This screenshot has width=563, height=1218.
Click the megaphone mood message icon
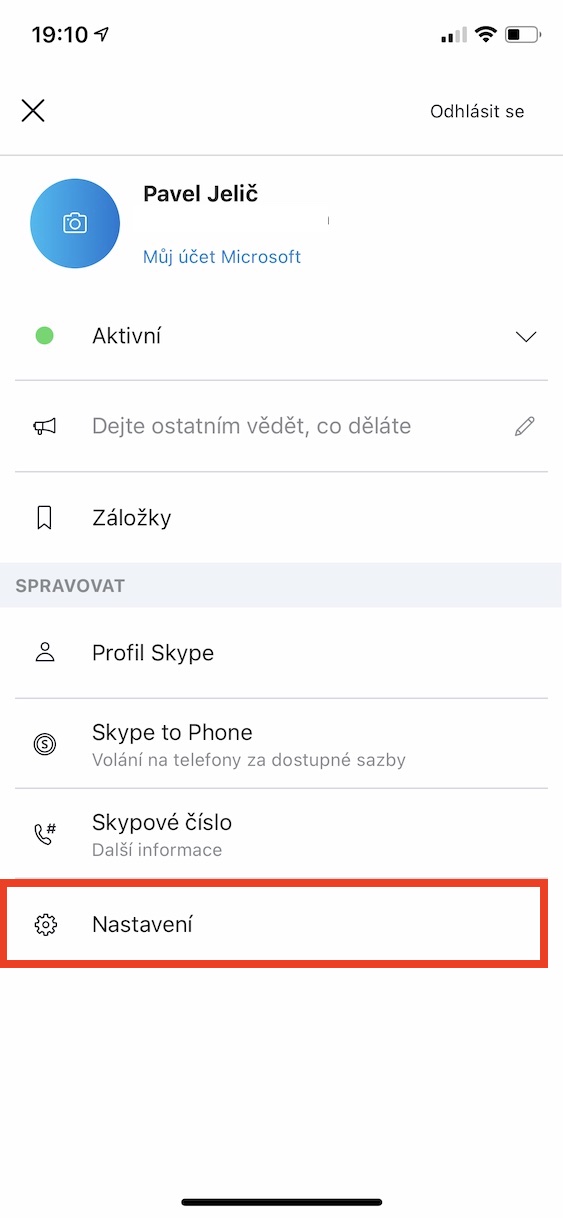44,427
